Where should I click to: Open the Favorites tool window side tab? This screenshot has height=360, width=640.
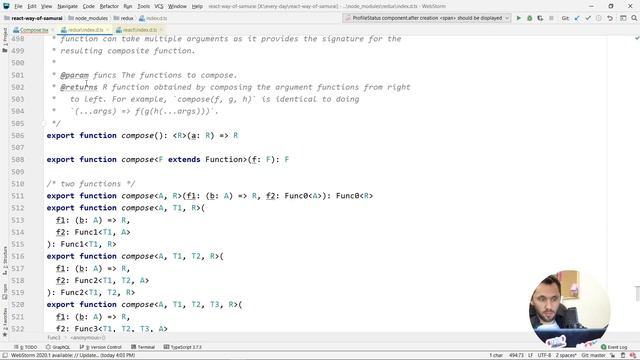[5, 322]
